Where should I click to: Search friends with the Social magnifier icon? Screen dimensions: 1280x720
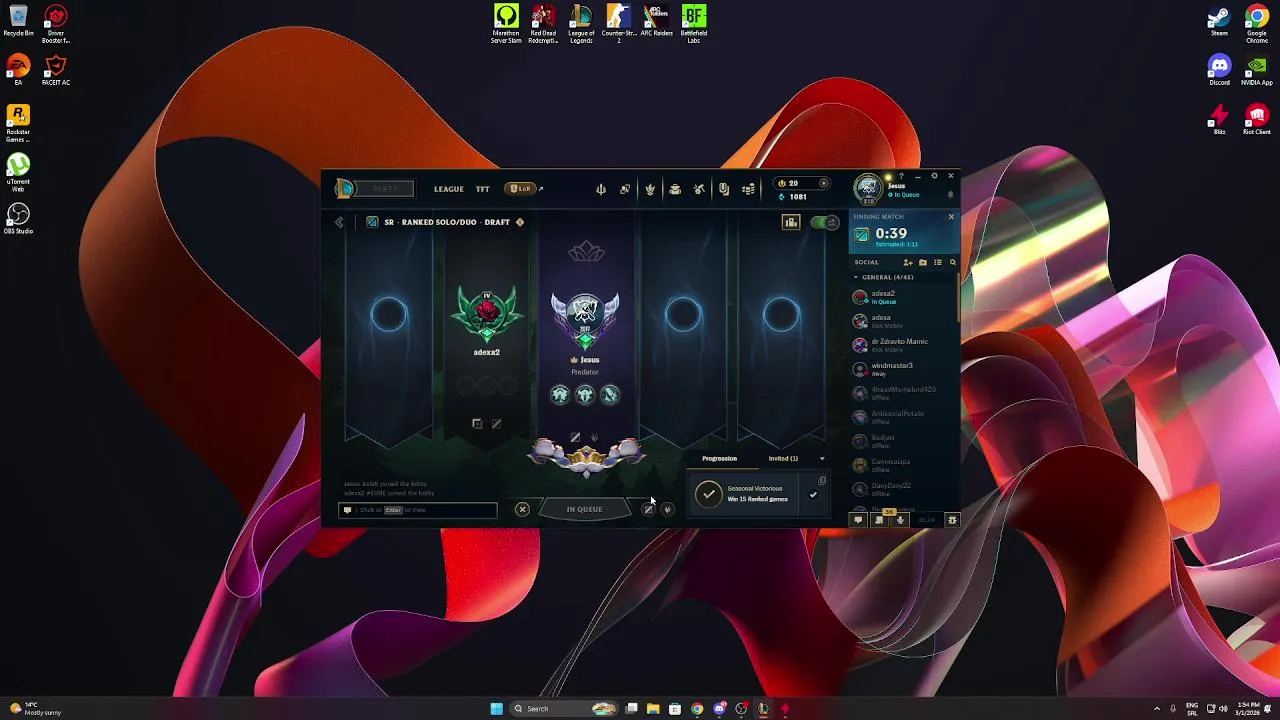point(952,262)
